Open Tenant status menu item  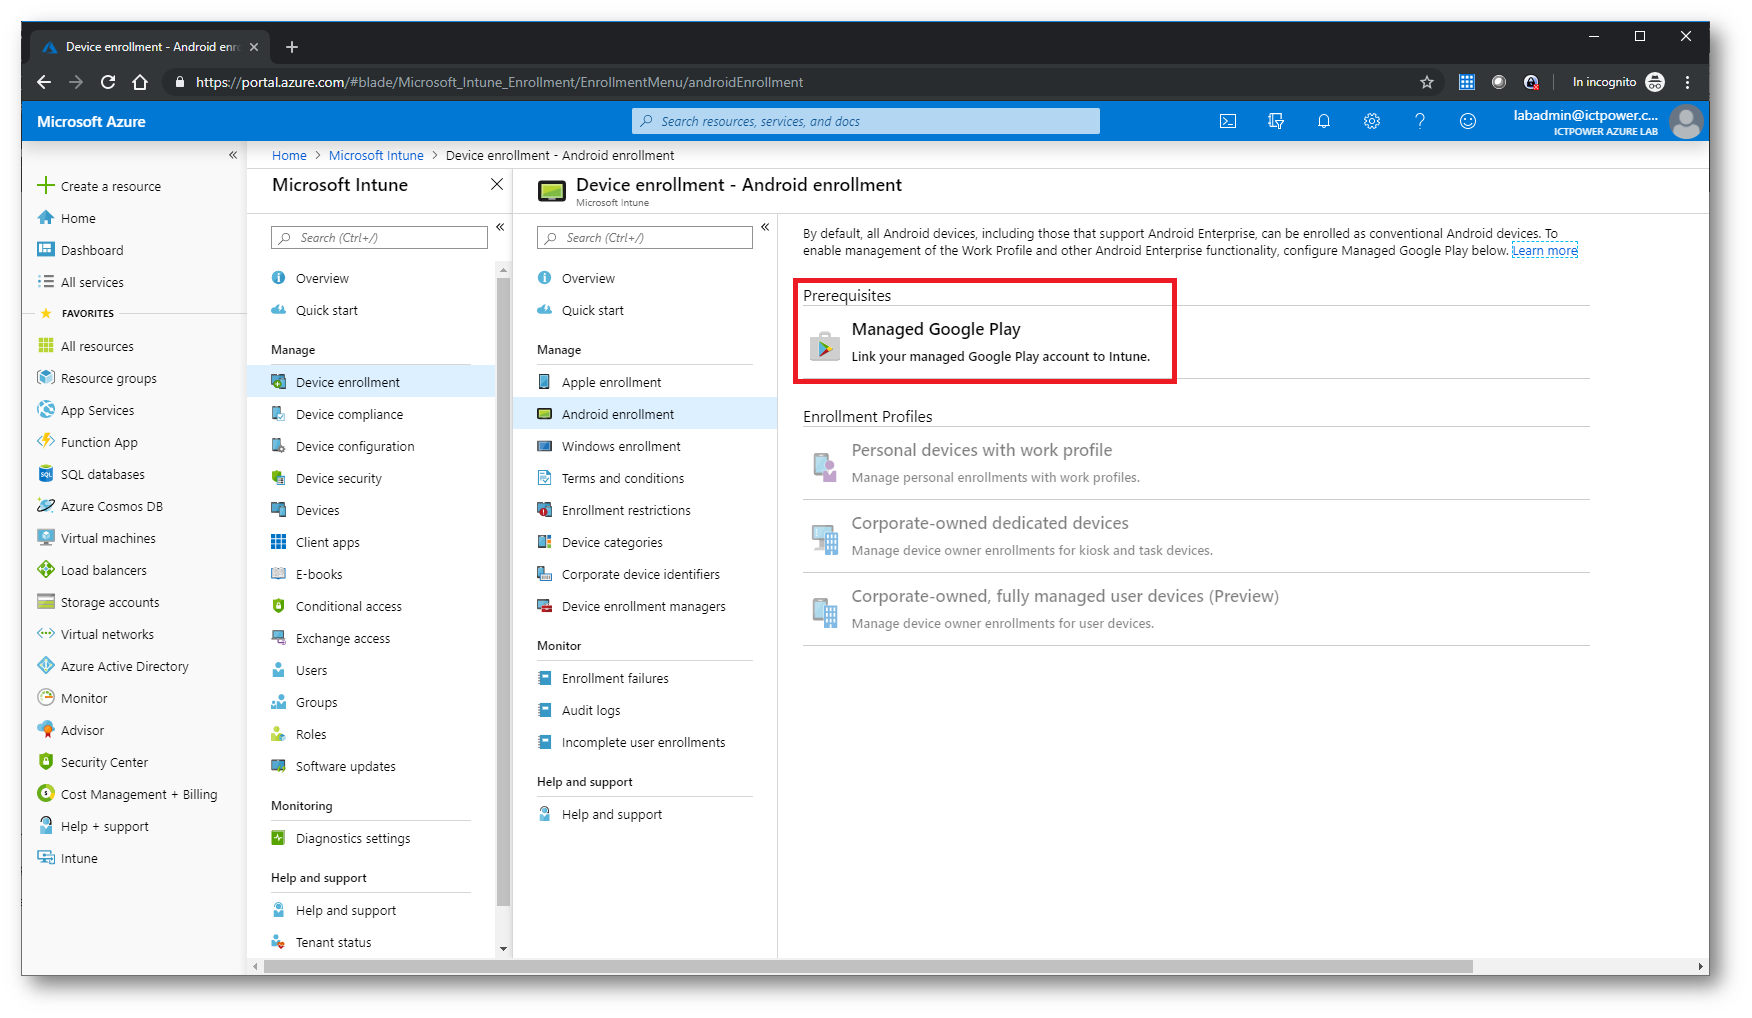371,942
